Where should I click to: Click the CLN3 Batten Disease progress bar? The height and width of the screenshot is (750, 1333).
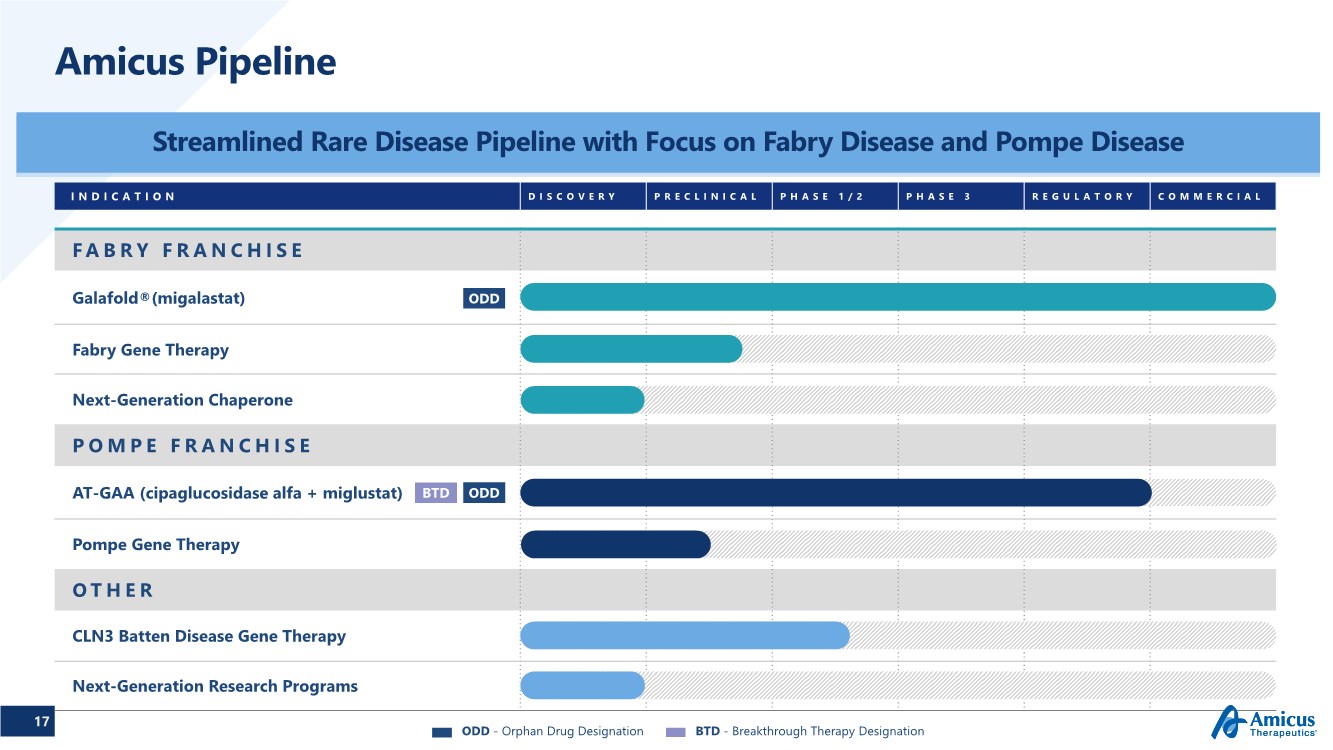tap(684, 636)
